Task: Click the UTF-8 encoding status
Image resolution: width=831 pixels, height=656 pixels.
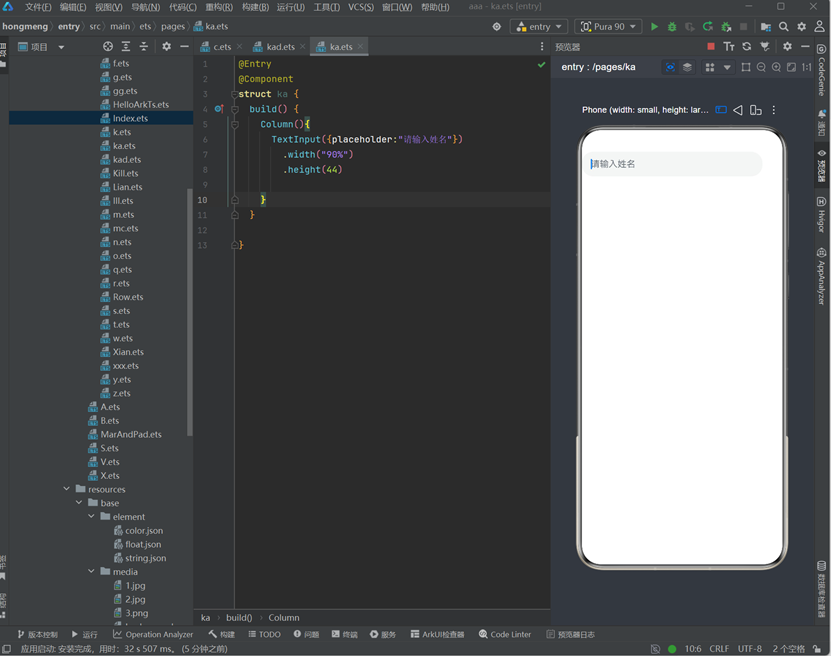Action: [749, 649]
